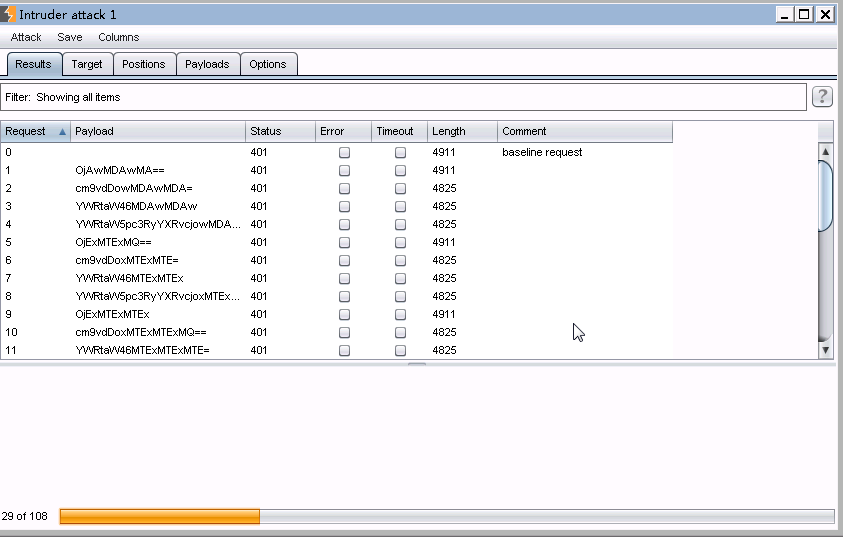The width and height of the screenshot is (843, 537).
Task: Click Length 4825 of request 2
Action: [x=444, y=188]
